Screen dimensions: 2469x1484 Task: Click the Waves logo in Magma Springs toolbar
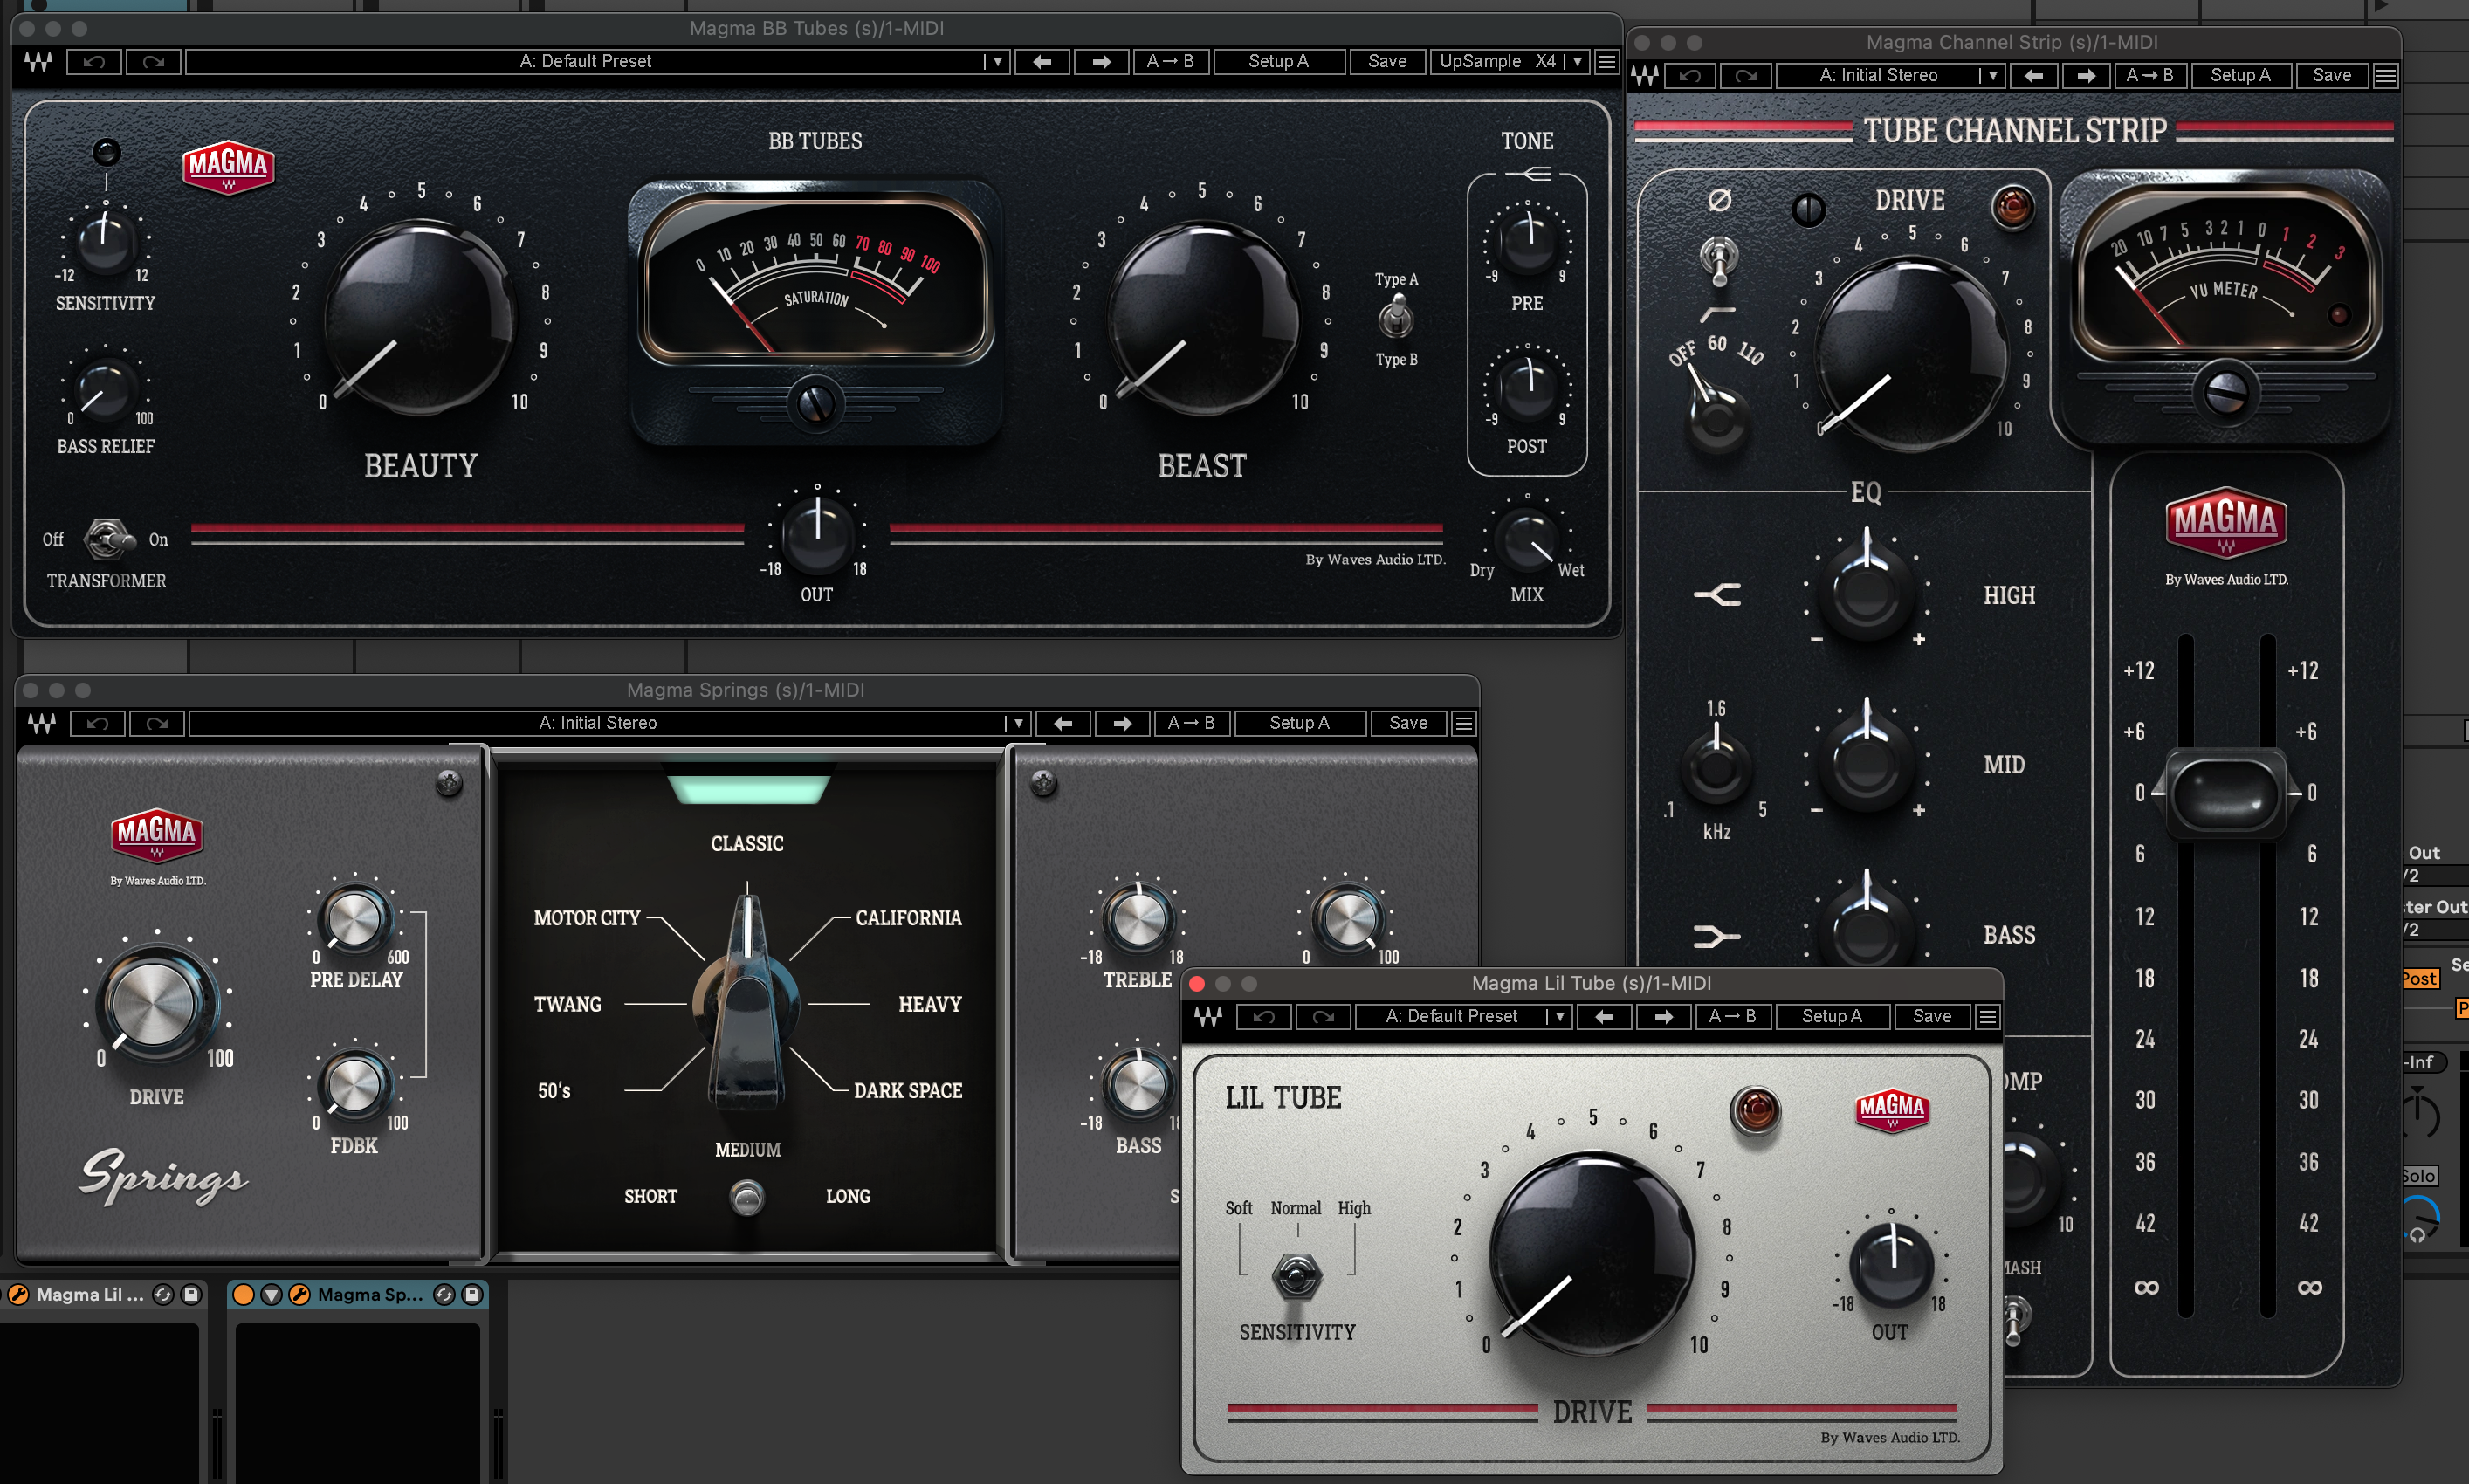coord(42,724)
